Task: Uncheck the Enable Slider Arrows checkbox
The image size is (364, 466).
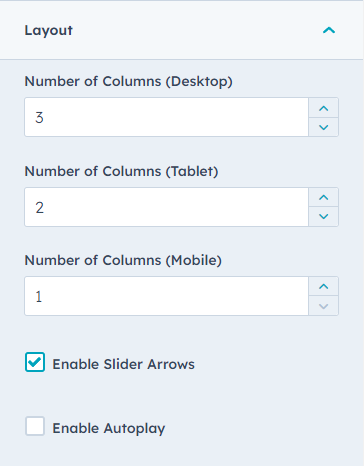Action: pyautogui.click(x=35, y=362)
